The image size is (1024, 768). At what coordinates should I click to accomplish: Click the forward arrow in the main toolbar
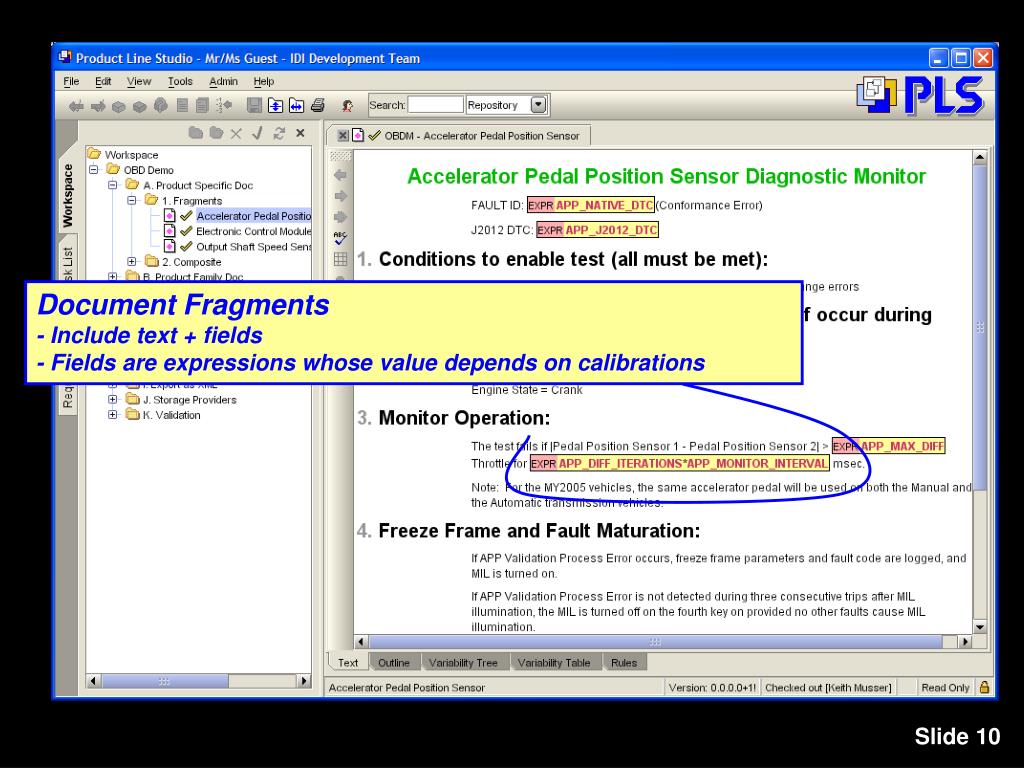(98, 106)
